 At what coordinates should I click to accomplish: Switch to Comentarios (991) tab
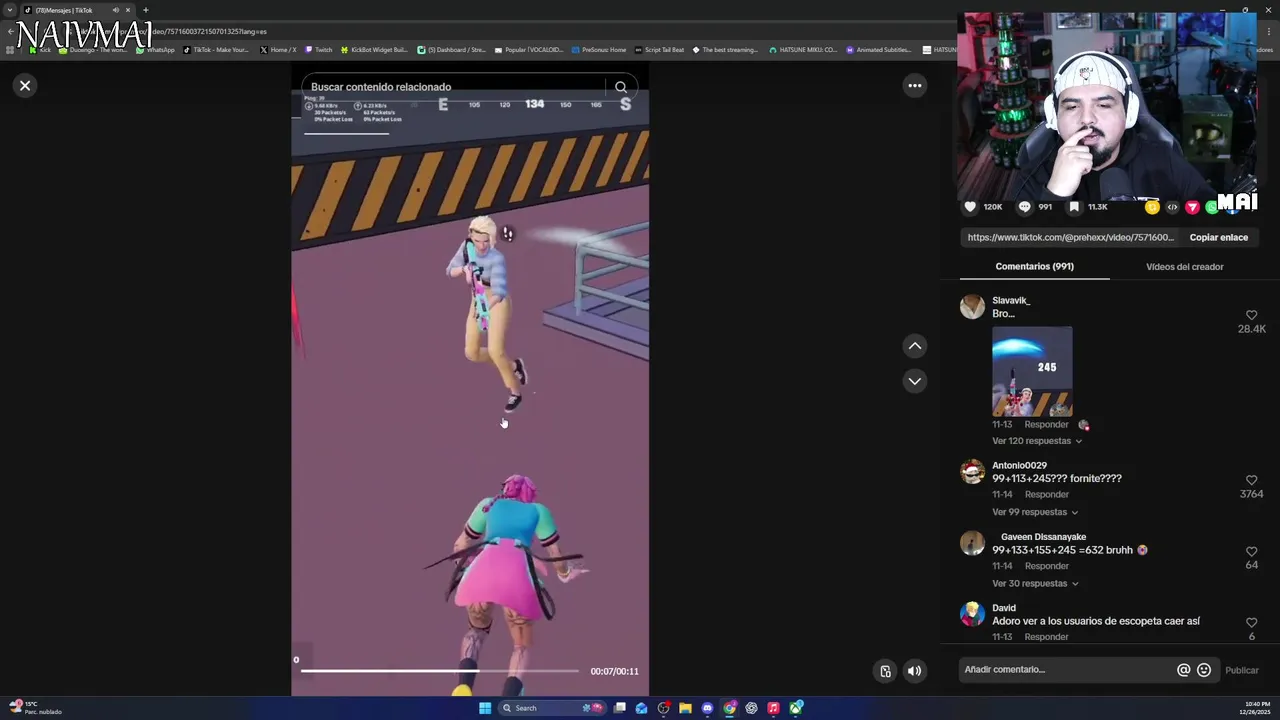[x=1034, y=266]
